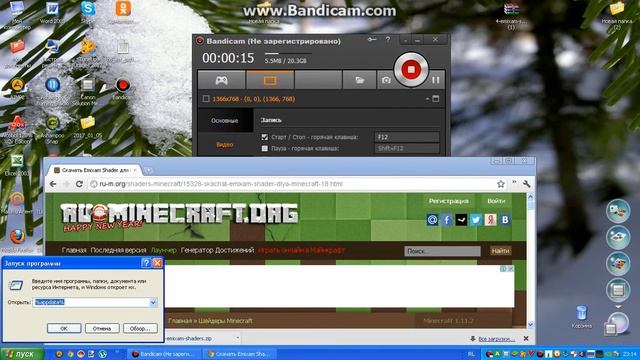Open Bandicam registration key icon
Screen dimensions: 640x360
[x=371, y=40]
